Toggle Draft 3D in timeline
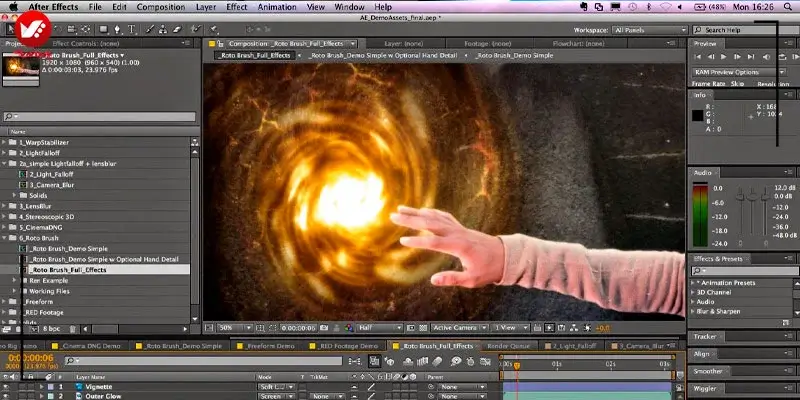This screenshot has height=400, width=800. 389,361
